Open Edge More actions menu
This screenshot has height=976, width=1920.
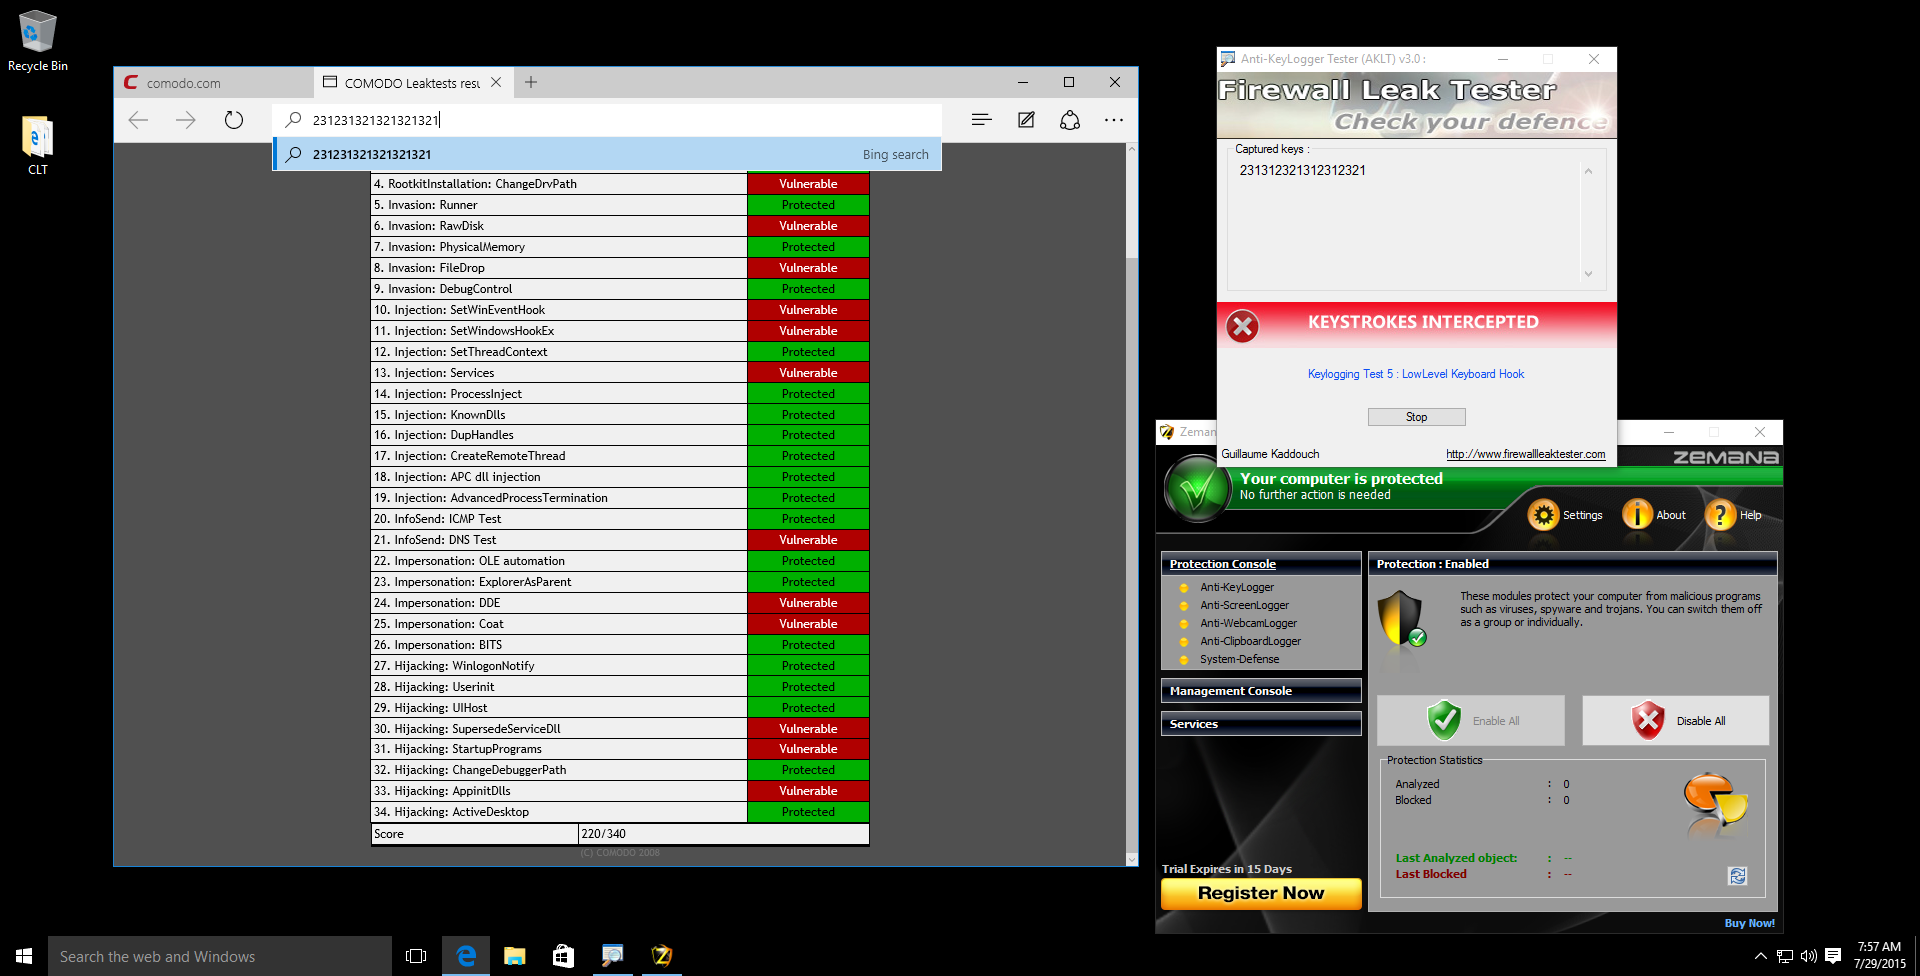point(1114,120)
